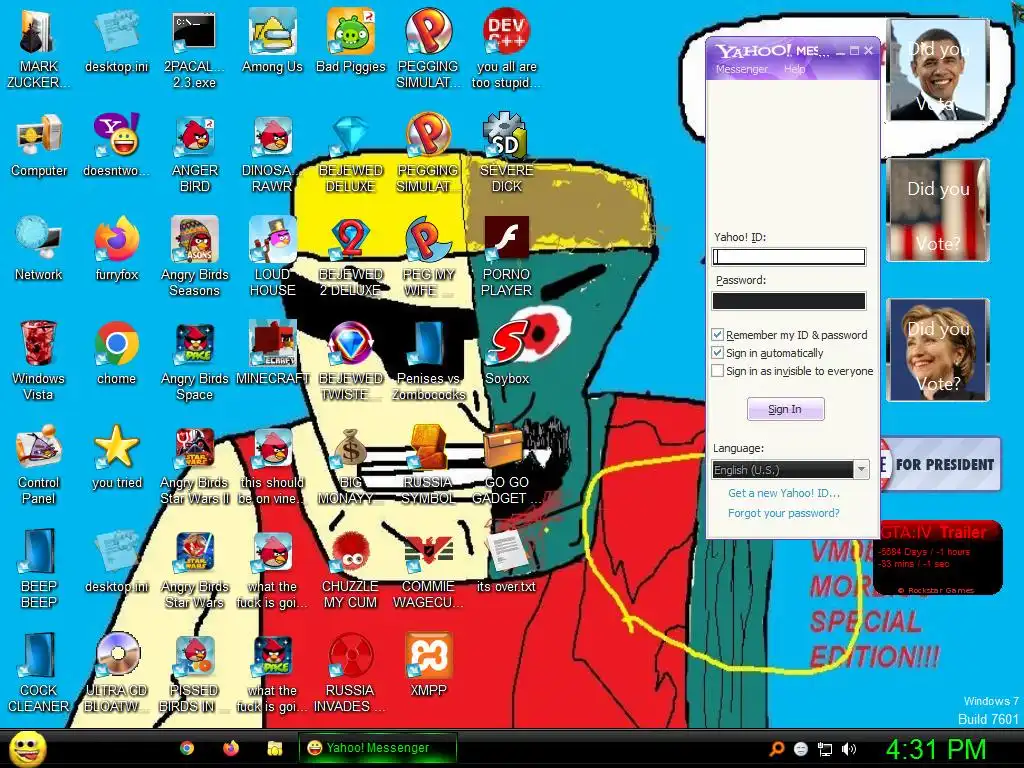
Task: Click the network tray icon
Action: click(x=825, y=749)
